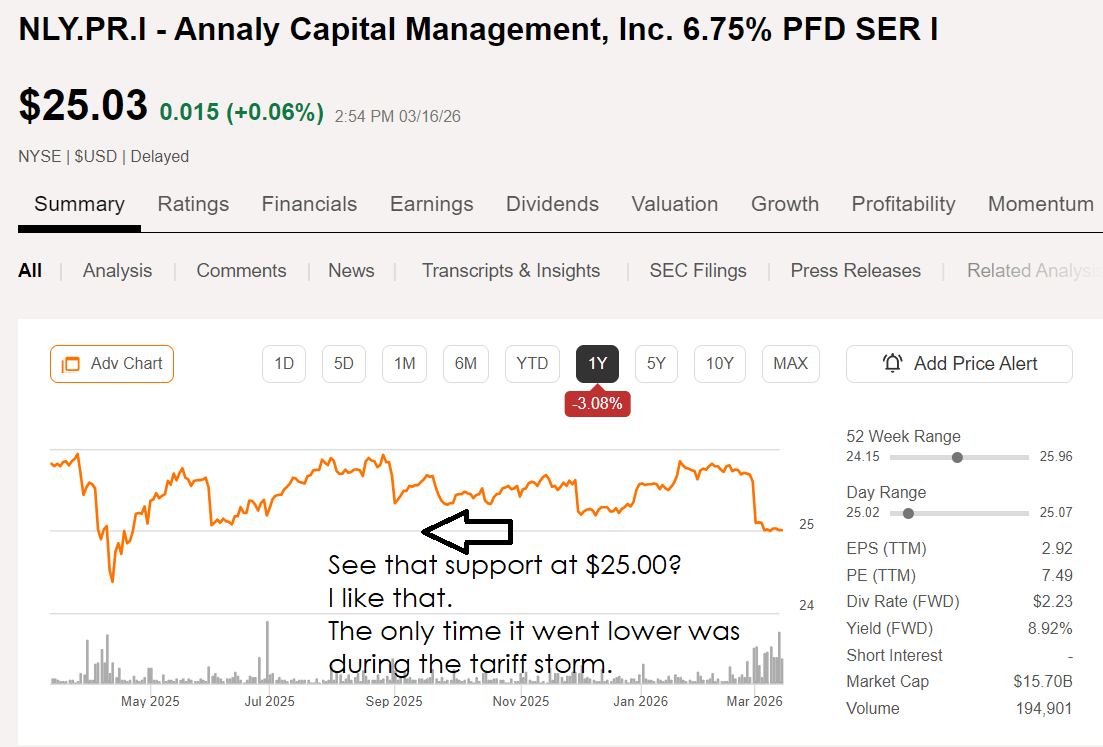Switch chart to 6M range
1103x747 pixels.
[465, 364]
